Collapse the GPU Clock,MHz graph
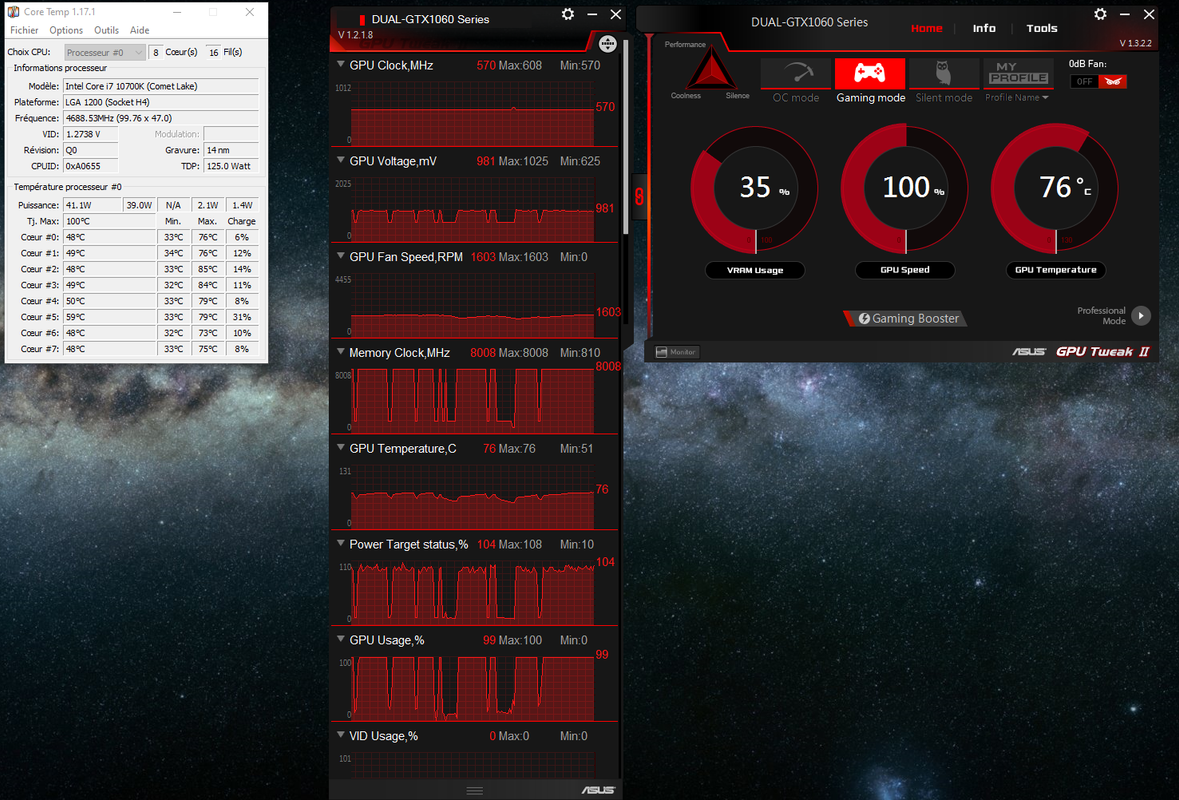Screen dimensions: 1179x800 click(341, 65)
